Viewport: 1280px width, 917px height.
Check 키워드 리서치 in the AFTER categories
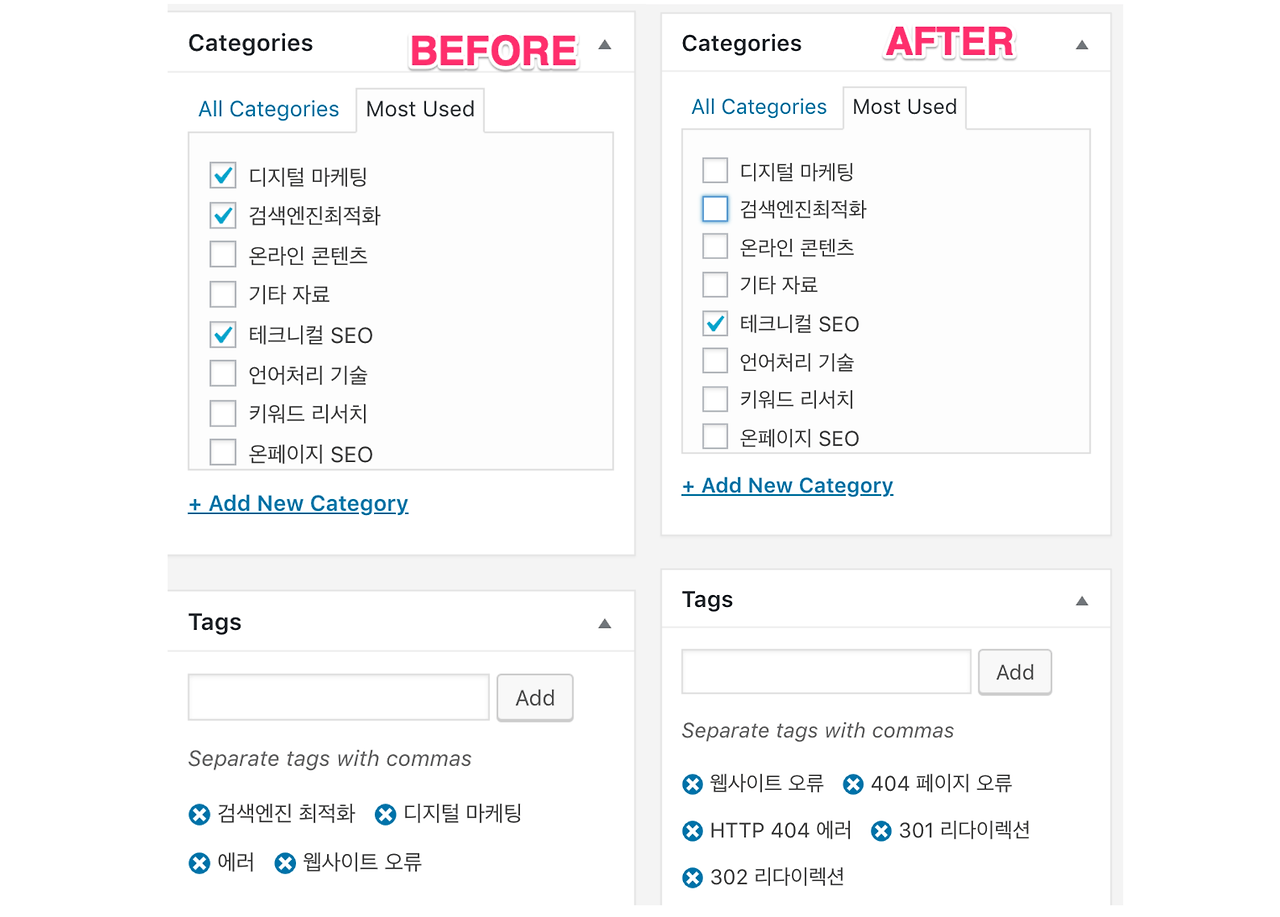pyautogui.click(x=715, y=399)
